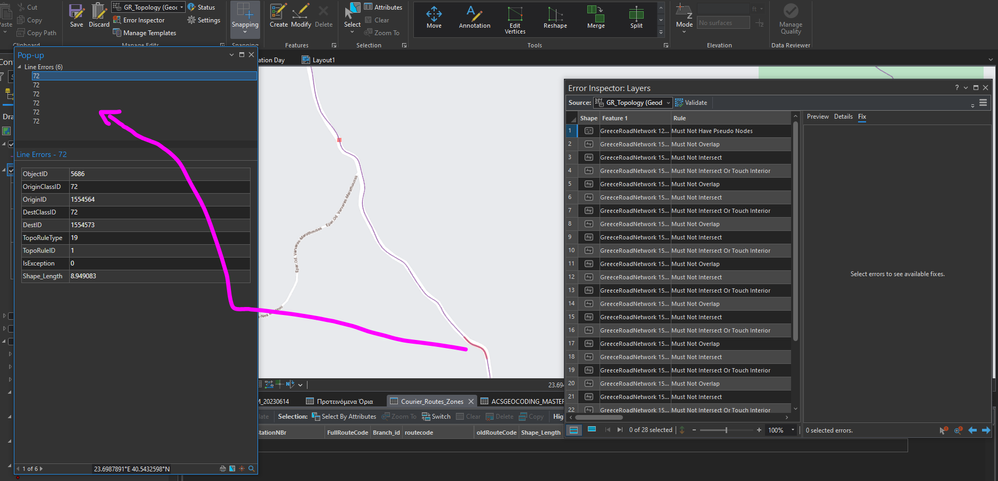The image size is (998, 481).
Task: Select error row 1 Must Not Have Pseudo Nodes
Action: [678, 131]
